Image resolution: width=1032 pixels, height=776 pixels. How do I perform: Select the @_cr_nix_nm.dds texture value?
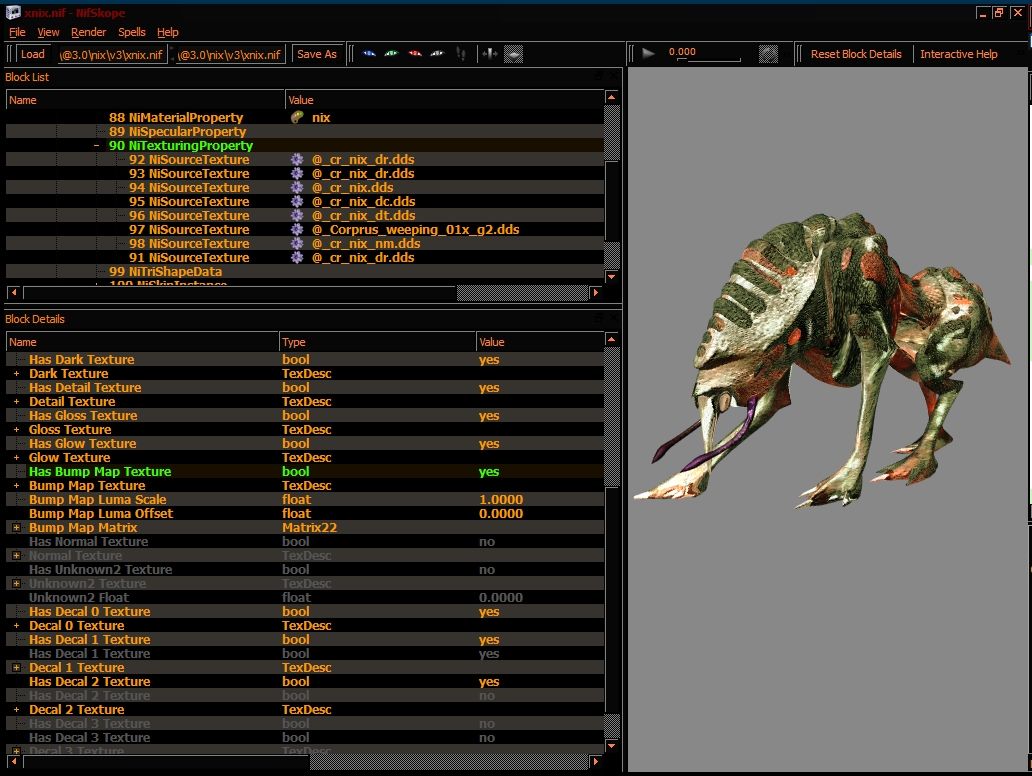point(366,244)
